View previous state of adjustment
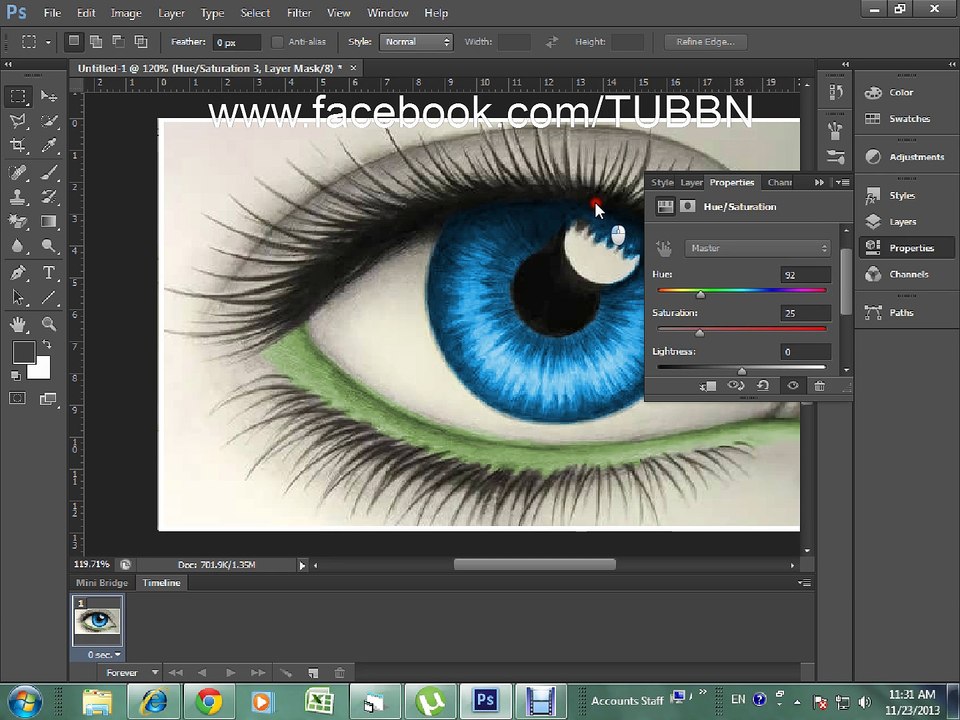The image size is (960, 720). point(735,386)
